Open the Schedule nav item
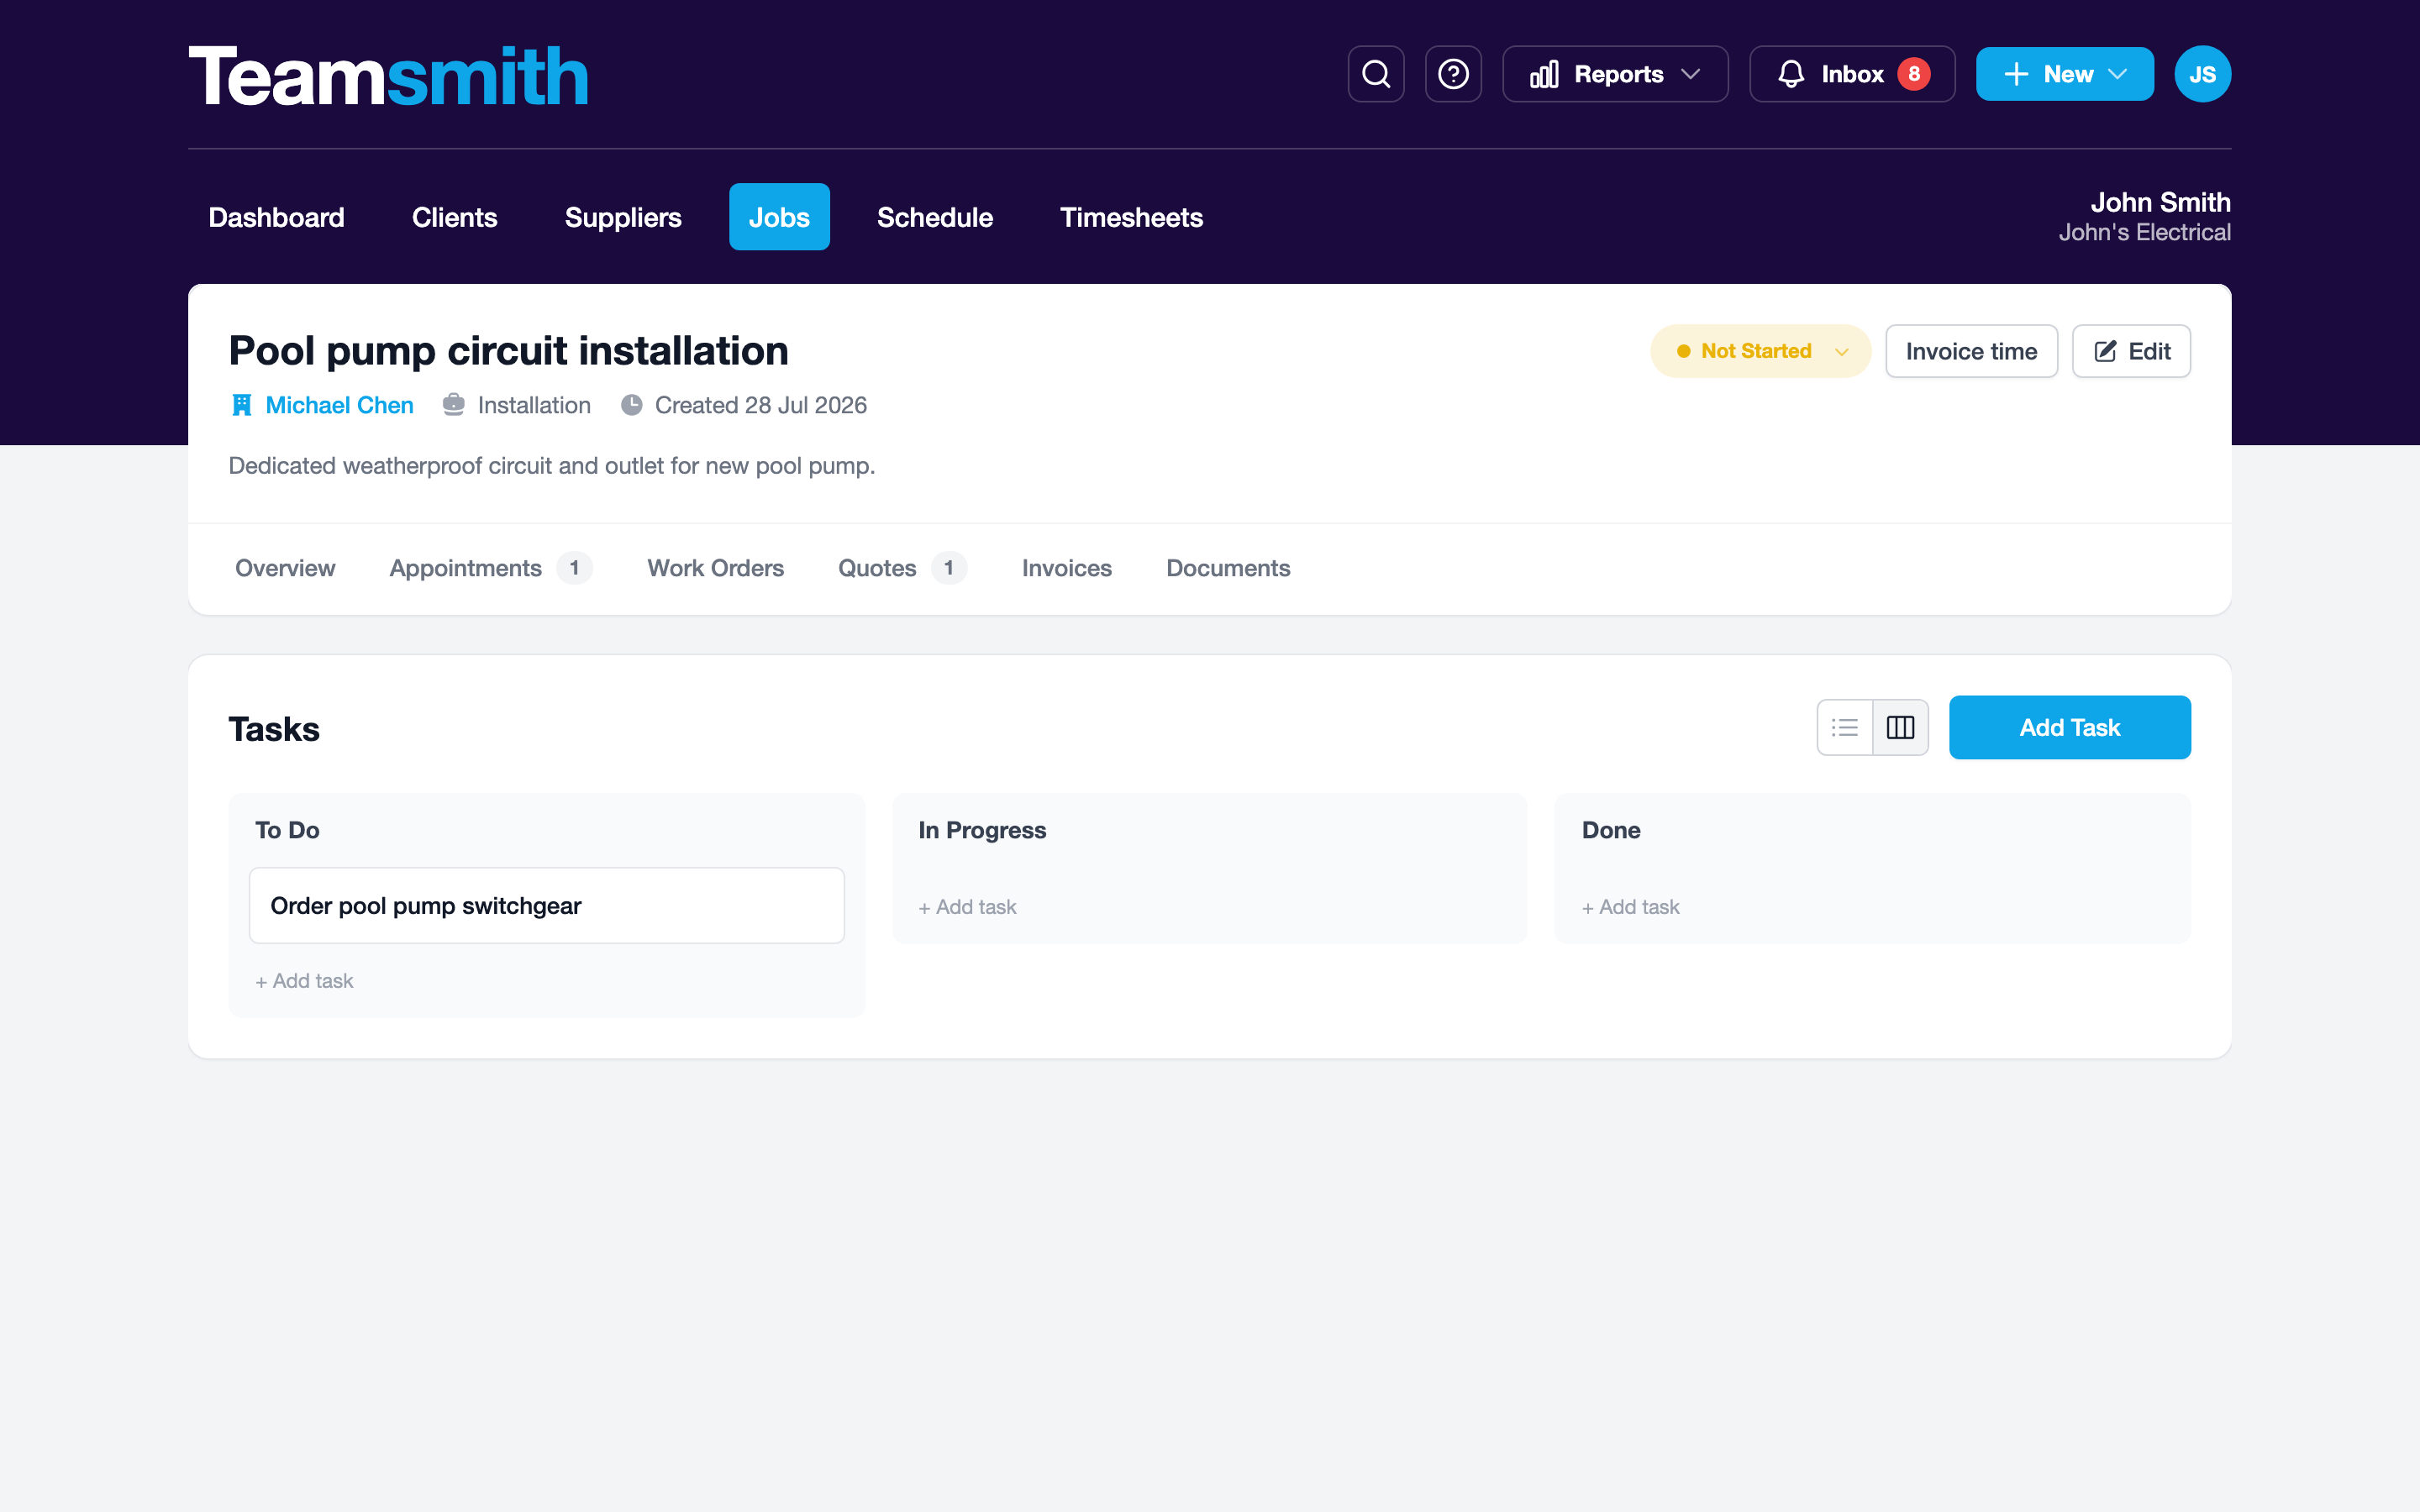 (x=935, y=217)
